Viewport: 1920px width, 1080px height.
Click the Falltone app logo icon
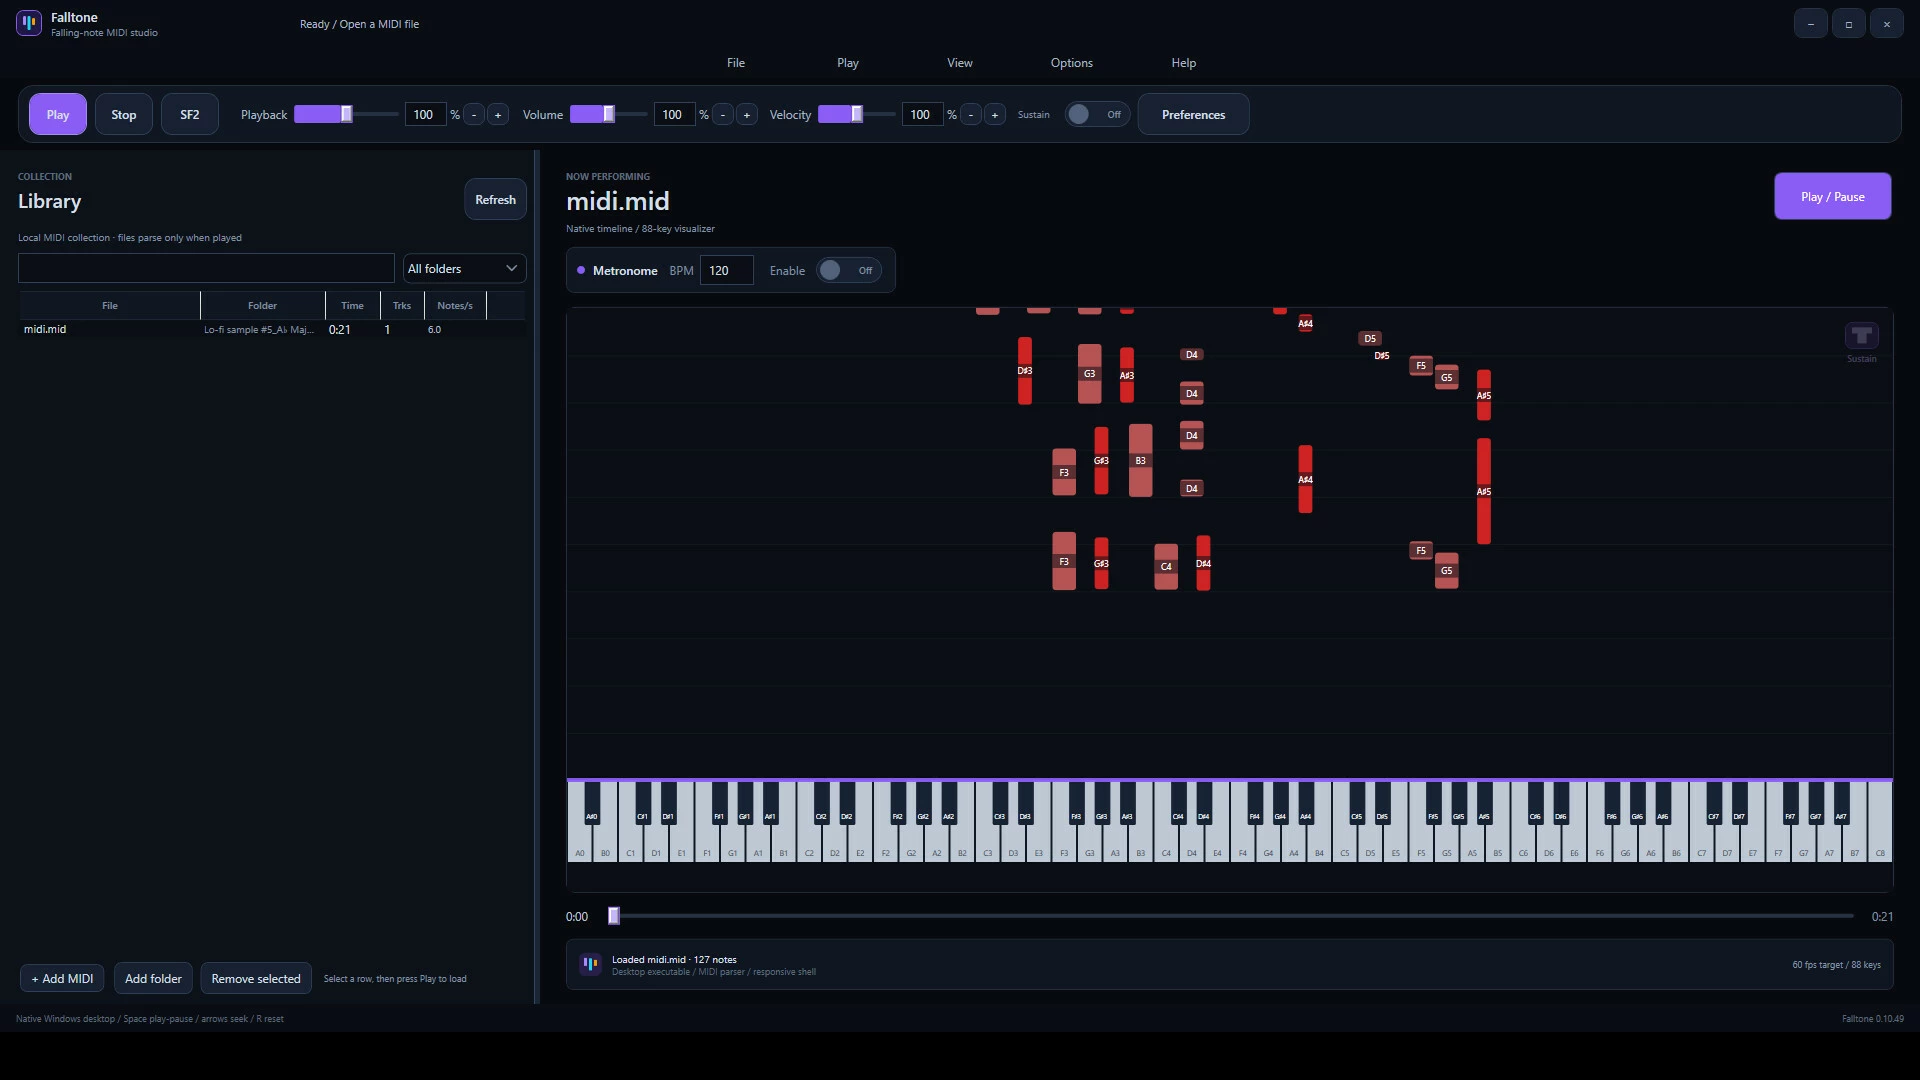(x=29, y=23)
